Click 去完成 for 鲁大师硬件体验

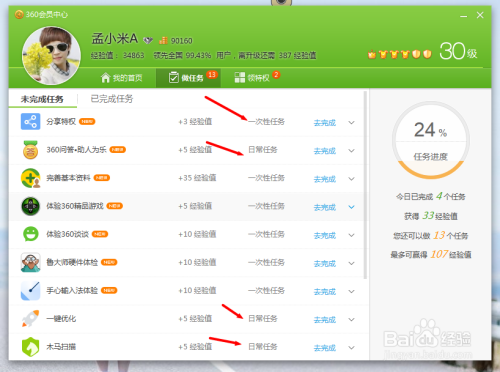(325, 263)
